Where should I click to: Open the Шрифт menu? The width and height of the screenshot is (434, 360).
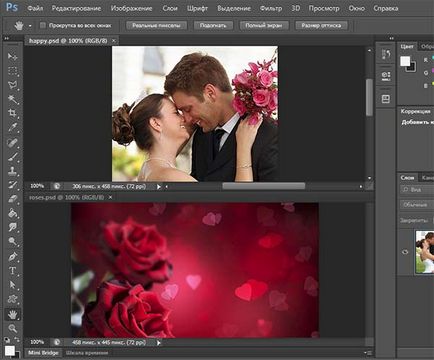(x=197, y=8)
